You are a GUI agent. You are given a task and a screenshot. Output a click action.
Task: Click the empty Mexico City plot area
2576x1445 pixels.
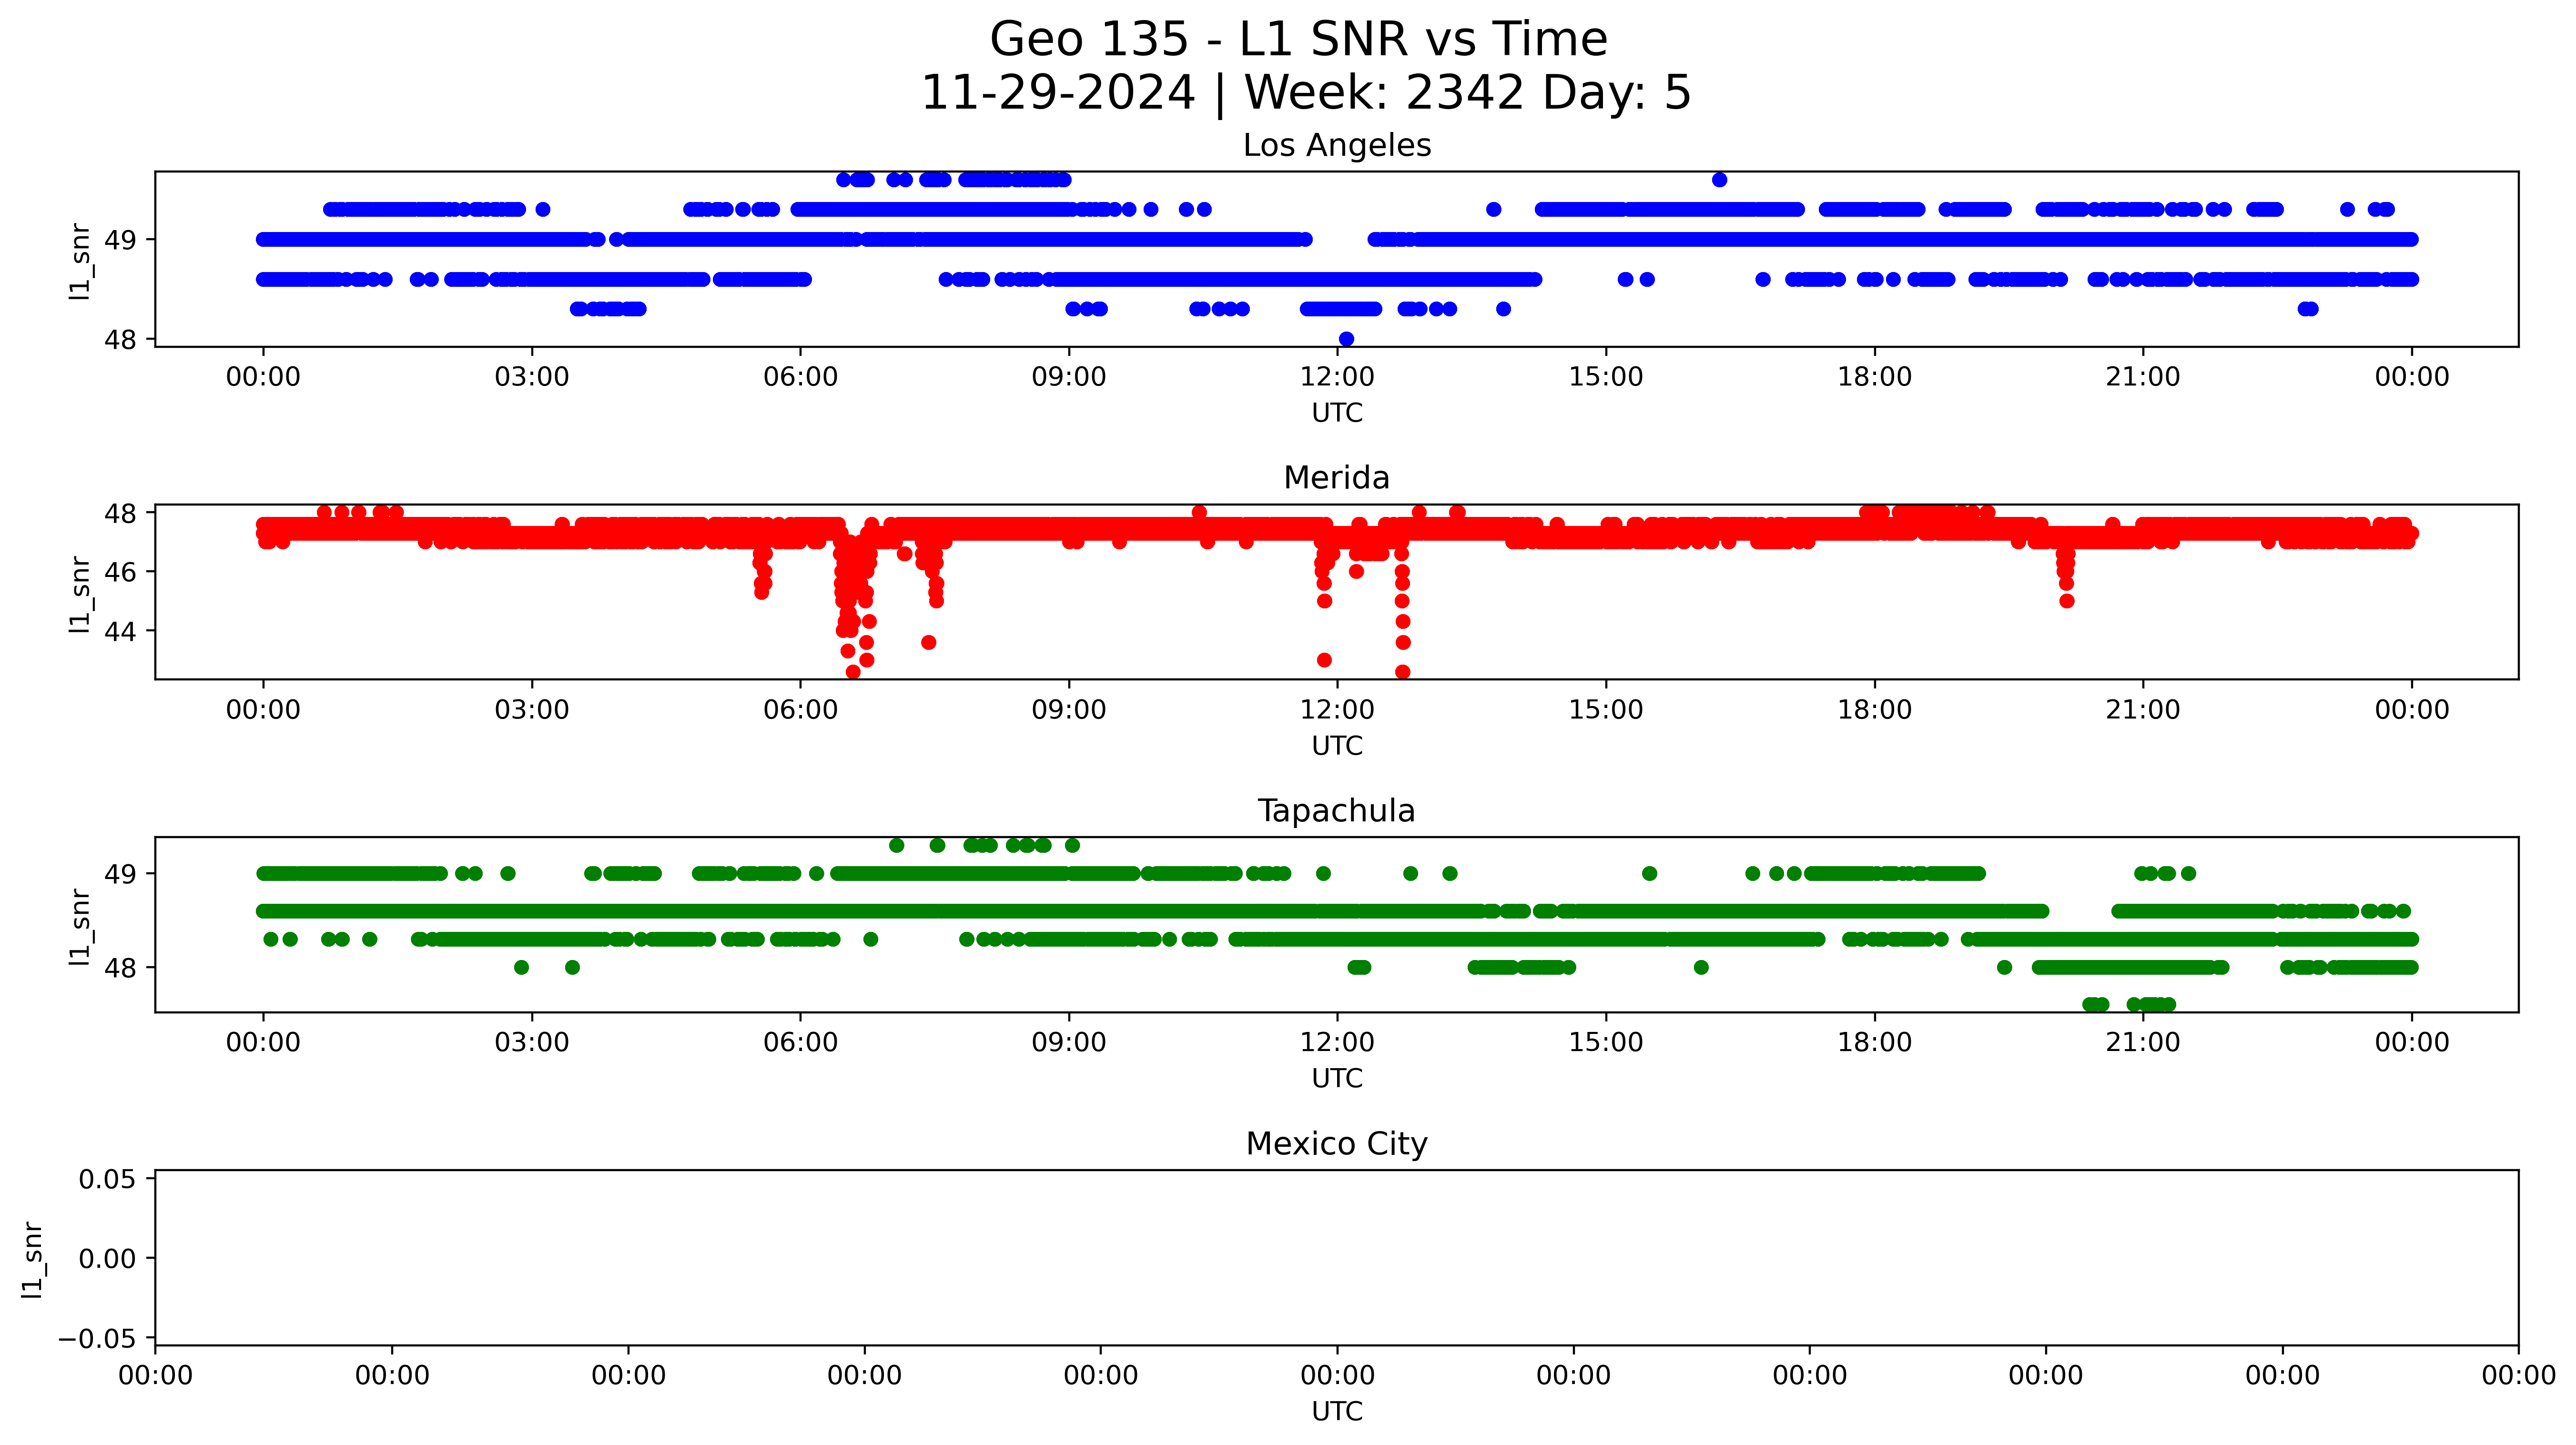tap(1336, 1258)
